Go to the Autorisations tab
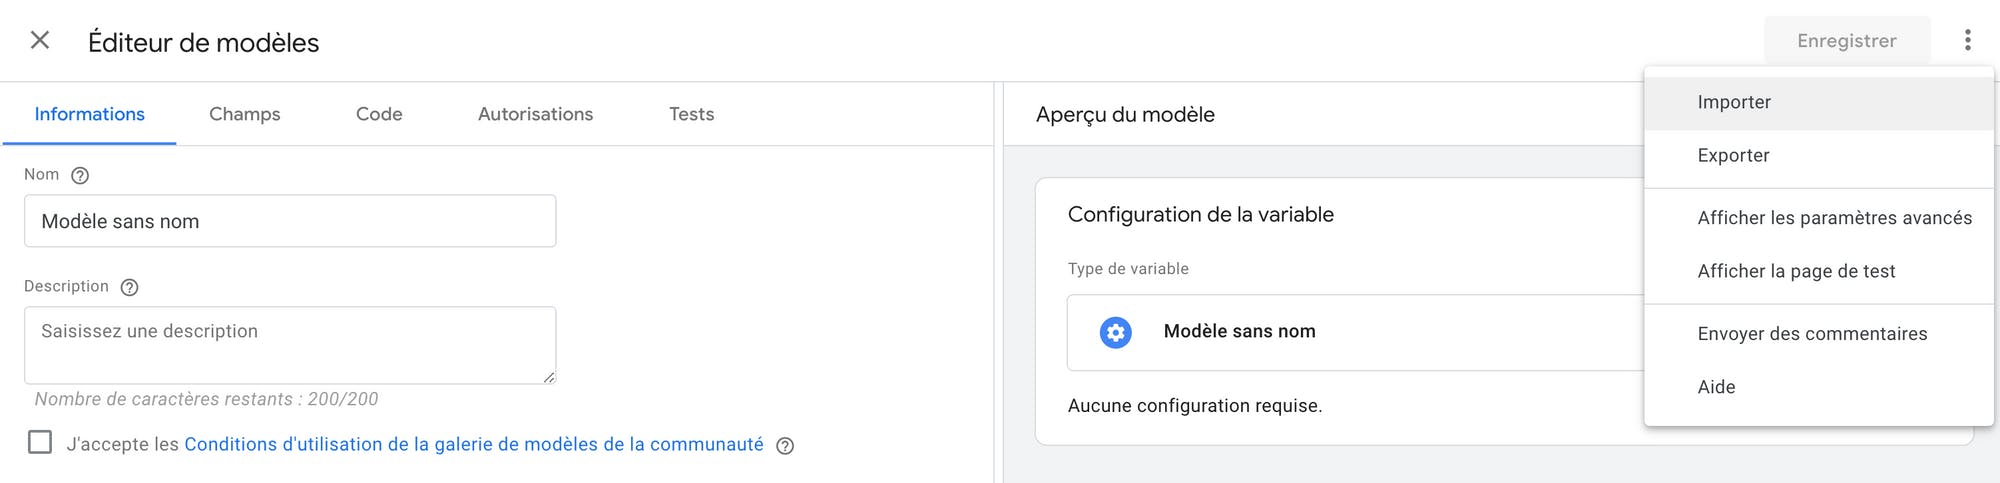Viewport: 2000px width, 483px height. (535, 114)
